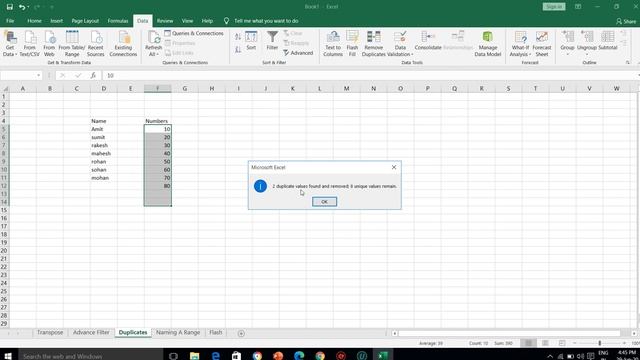Open the Windows Start menu
This screenshot has width=640, height=360.
pos(8,356)
